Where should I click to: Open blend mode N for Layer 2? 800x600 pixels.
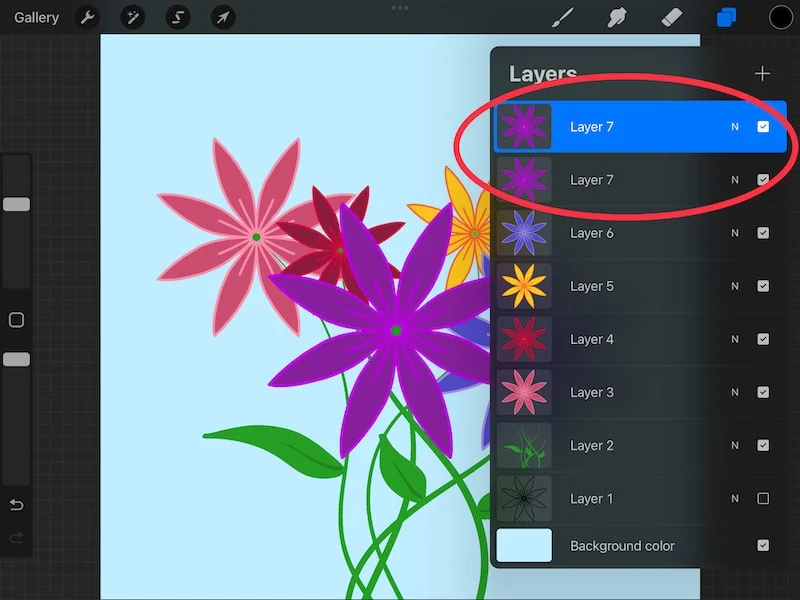tap(735, 445)
